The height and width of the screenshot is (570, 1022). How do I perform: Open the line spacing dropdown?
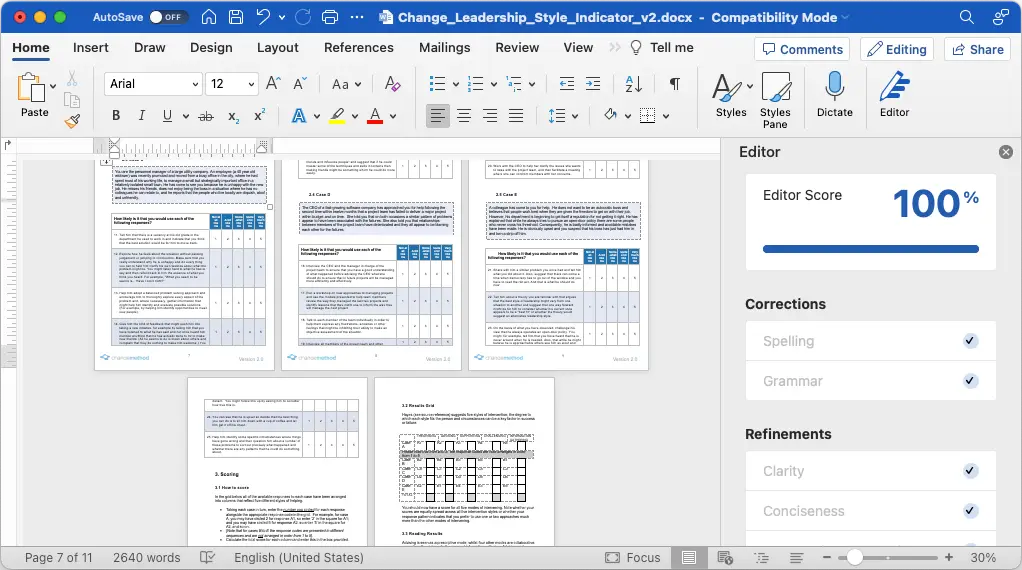click(563, 116)
